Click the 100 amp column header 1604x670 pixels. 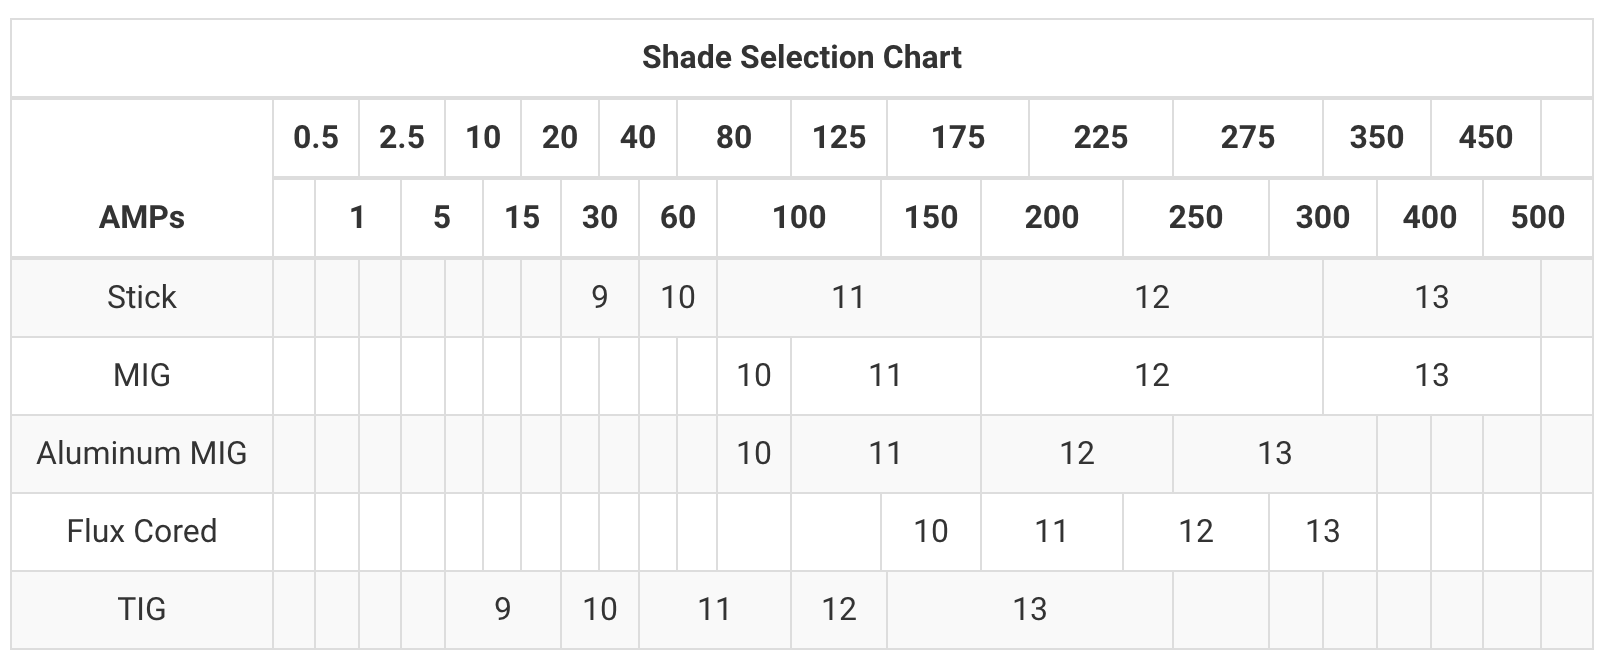click(798, 217)
